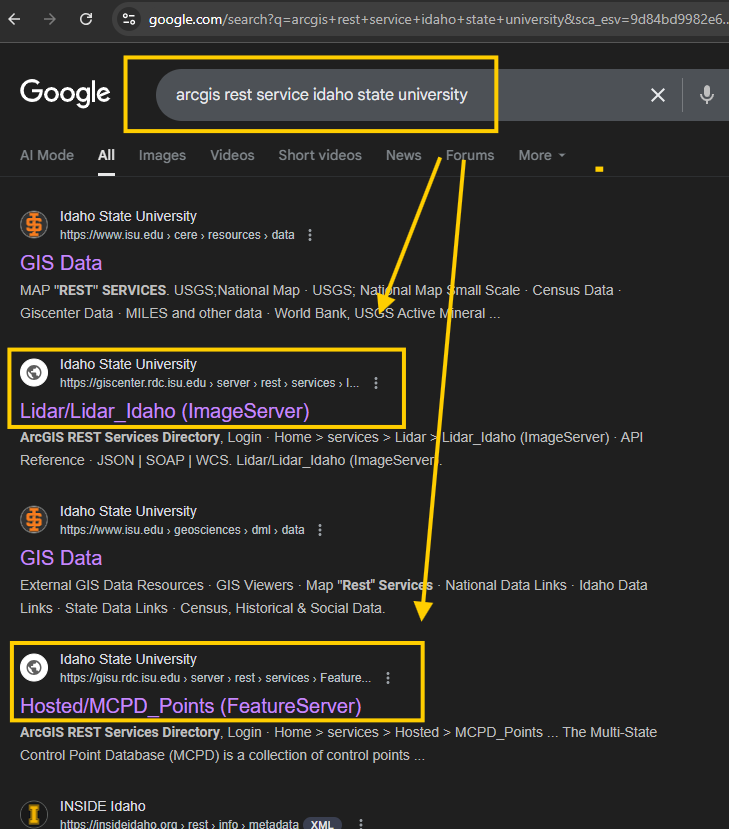Screen dimensions: 729x829
Task: Open the Short videos tab
Action: (320, 155)
